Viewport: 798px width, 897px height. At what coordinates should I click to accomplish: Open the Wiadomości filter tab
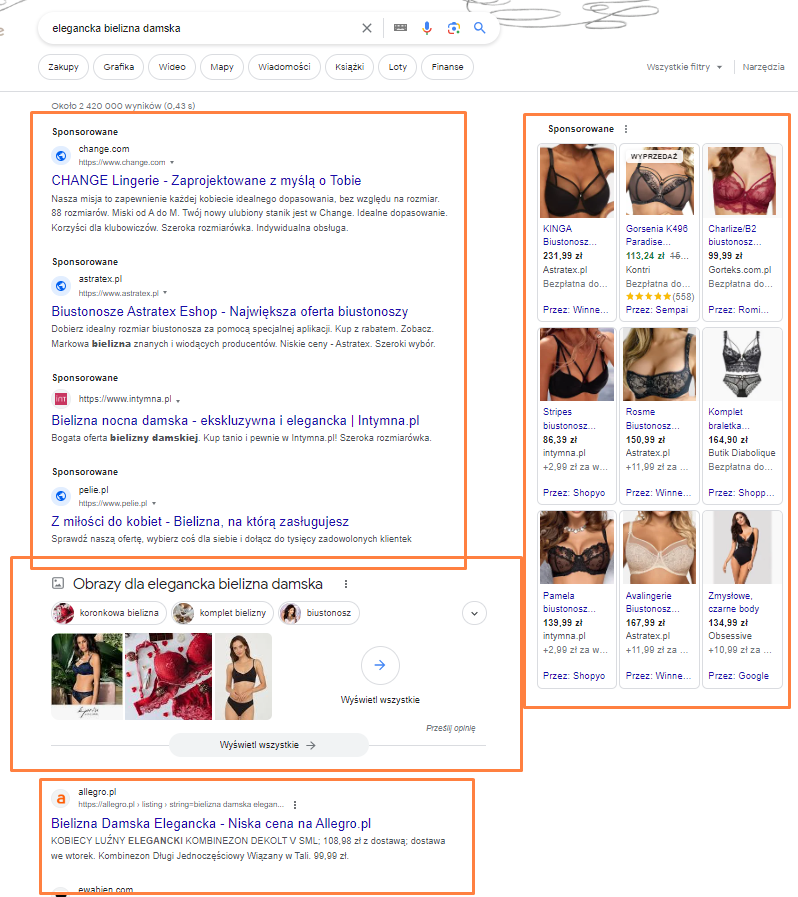click(x=284, y=67)
